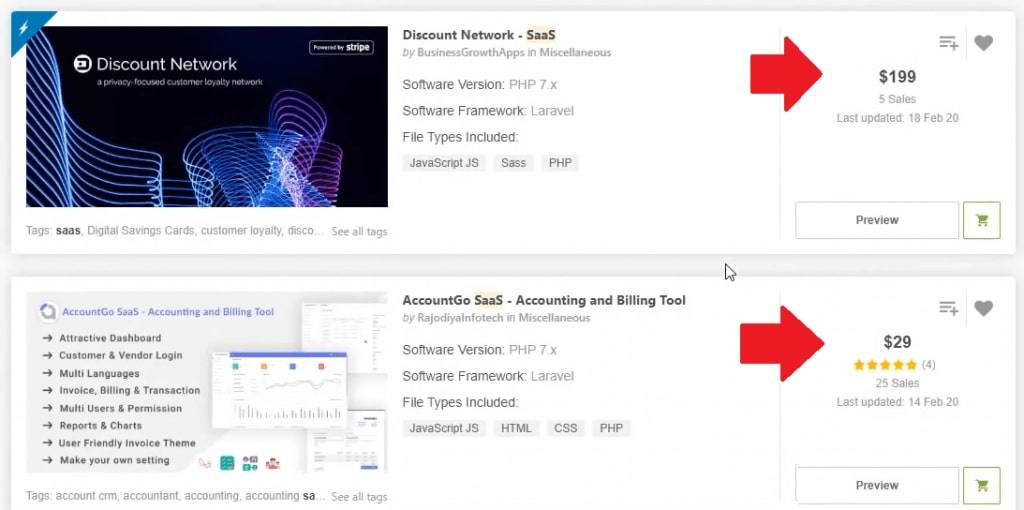Add AccountGo SaaS to cart
The width and height of the screenshot is (1024, 510).
coord(982,485)
